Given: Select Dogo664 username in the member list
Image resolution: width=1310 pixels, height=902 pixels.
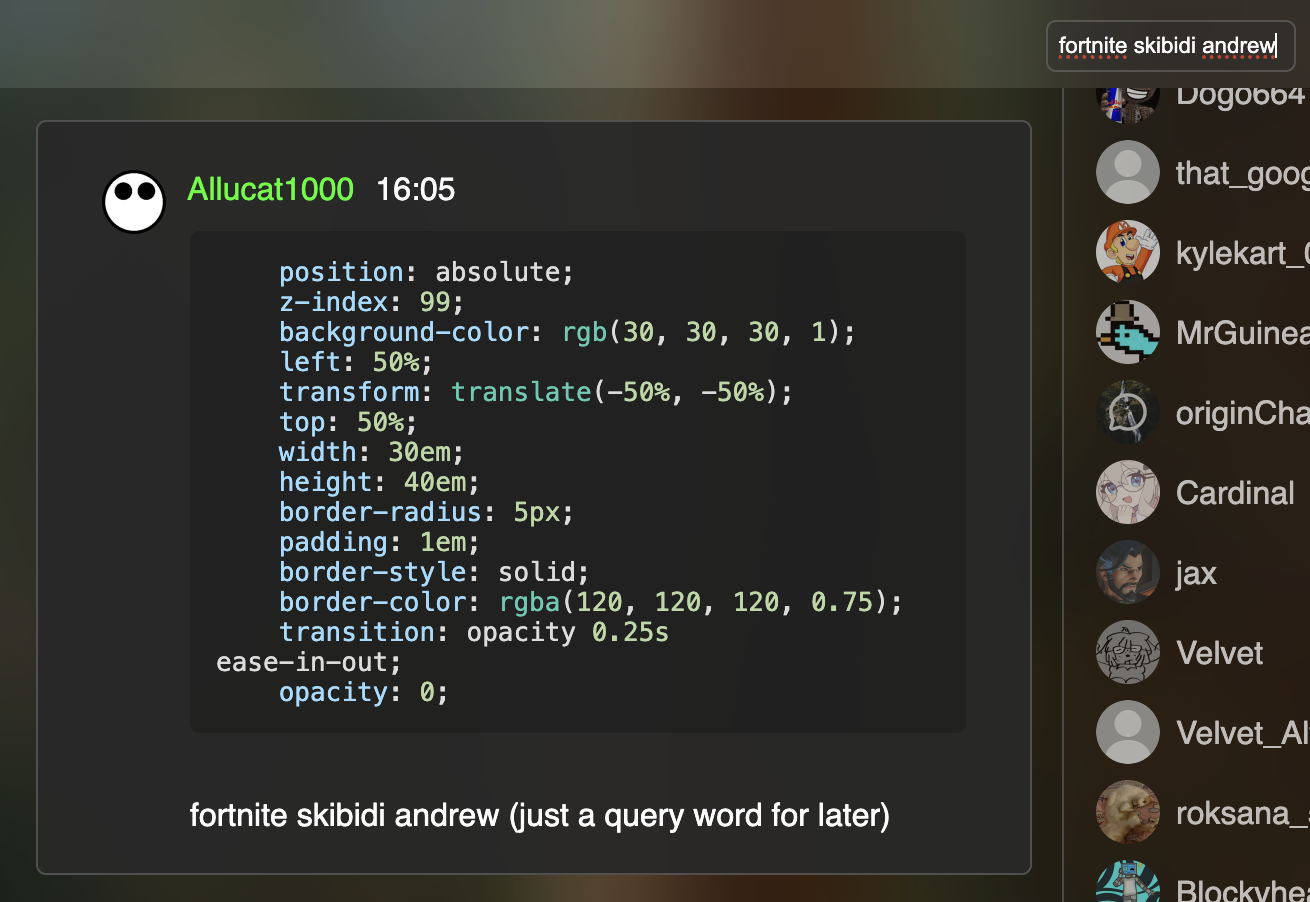Looking at the screenshot, I should (1241, 95).
